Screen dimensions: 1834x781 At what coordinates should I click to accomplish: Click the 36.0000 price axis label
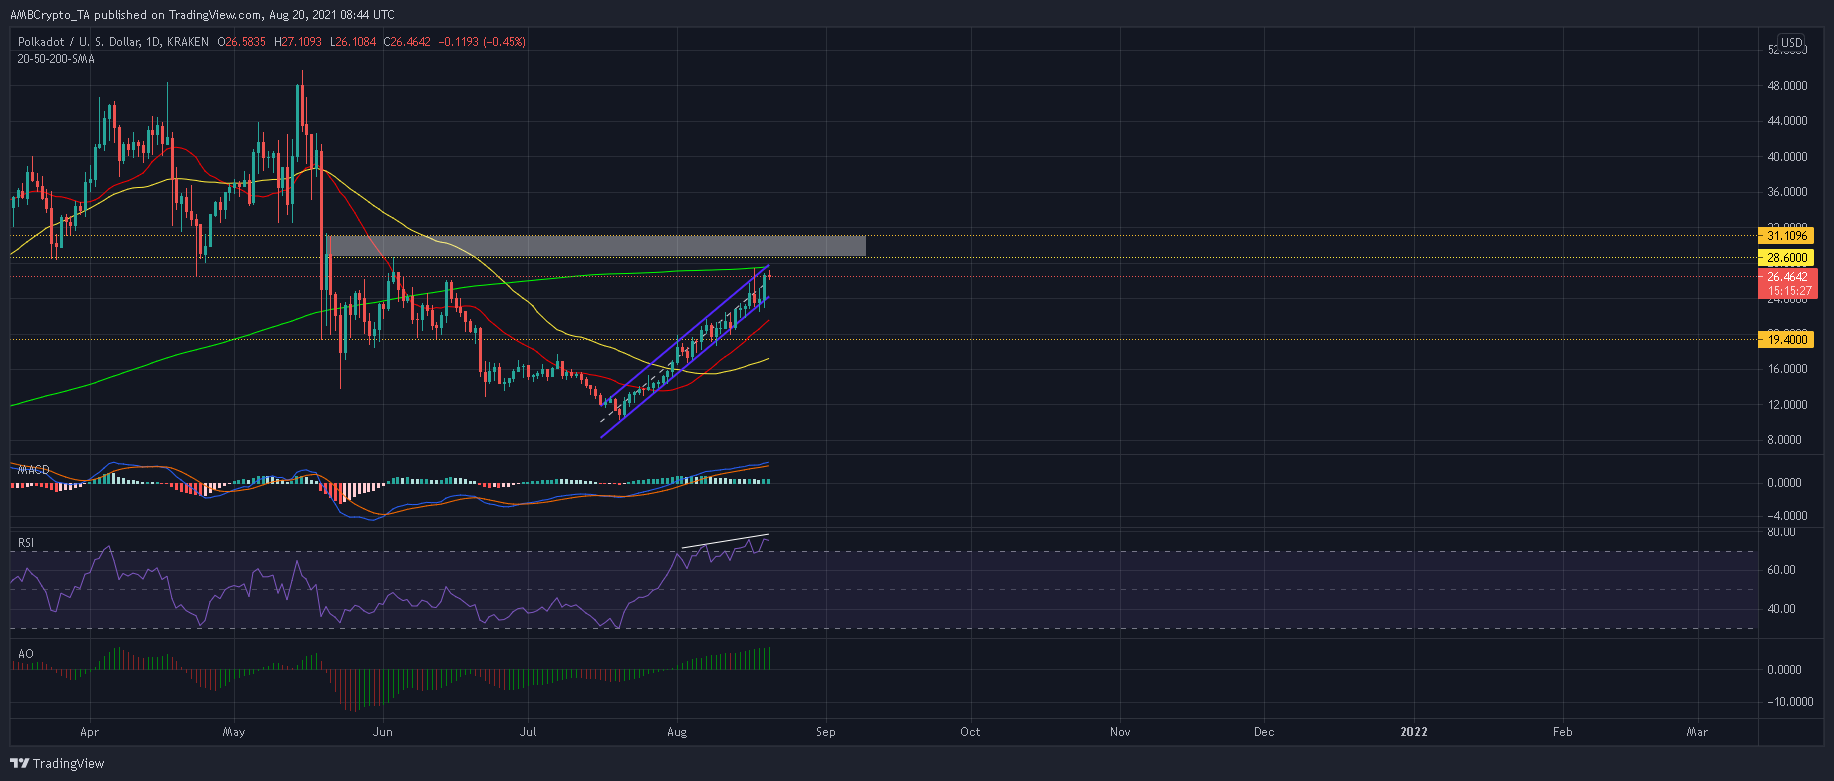1787,192
